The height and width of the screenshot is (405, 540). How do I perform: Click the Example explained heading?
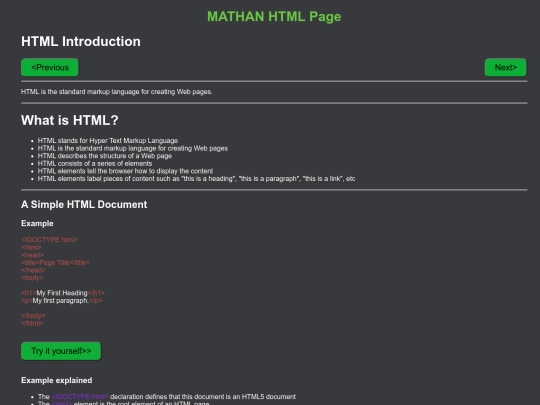pyautogui.click(x=56, y=380)
